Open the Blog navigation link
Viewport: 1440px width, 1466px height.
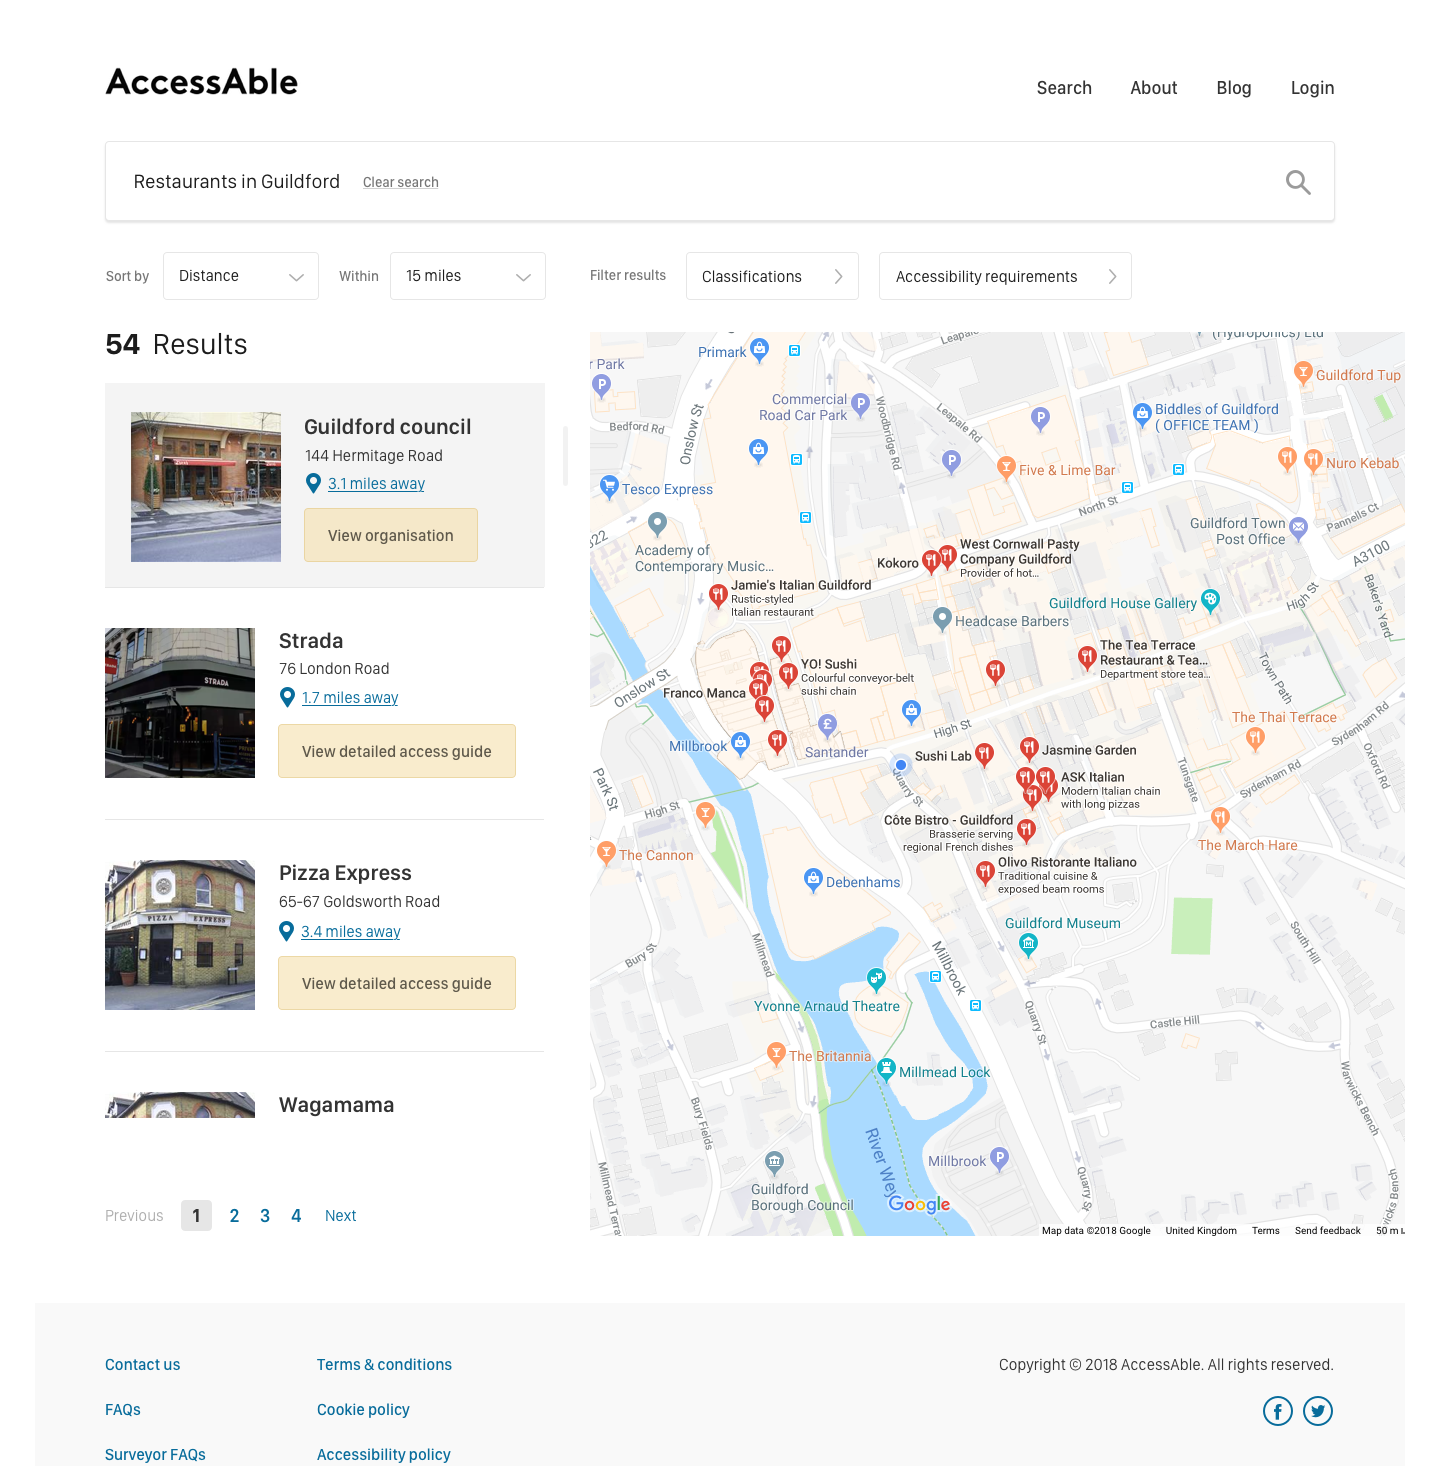pos(1234,88)
